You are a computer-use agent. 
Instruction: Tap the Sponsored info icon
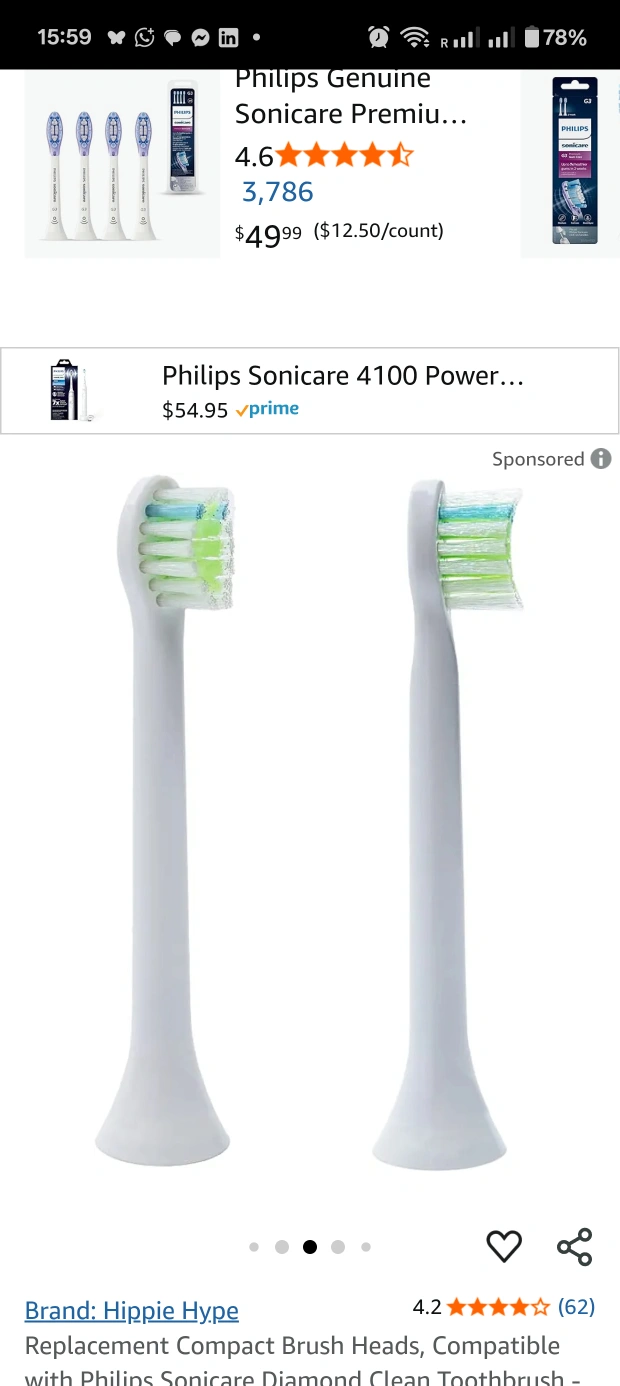(601, 459)
